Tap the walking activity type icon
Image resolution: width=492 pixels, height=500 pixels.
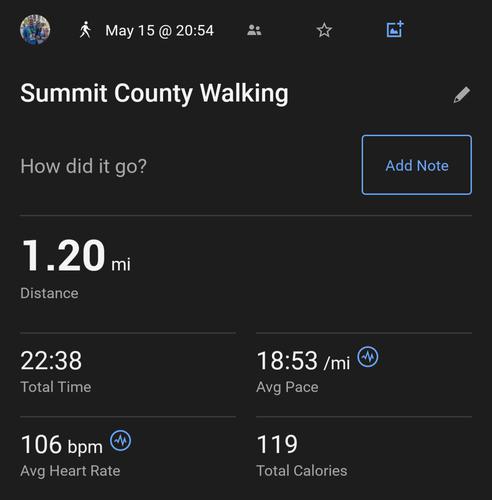(x=85, y=30)
